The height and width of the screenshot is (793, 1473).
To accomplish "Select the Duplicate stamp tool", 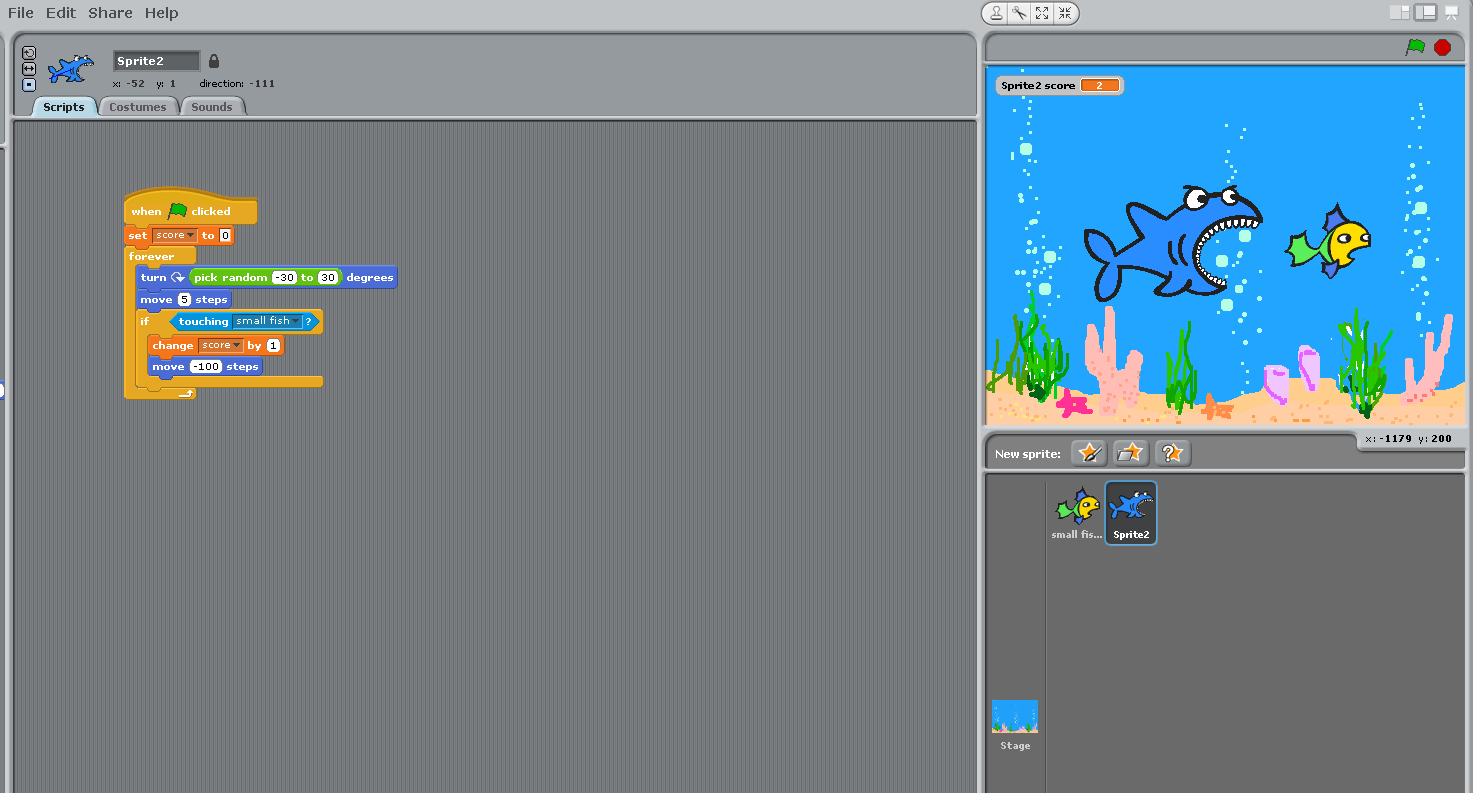I will (996, 13).
